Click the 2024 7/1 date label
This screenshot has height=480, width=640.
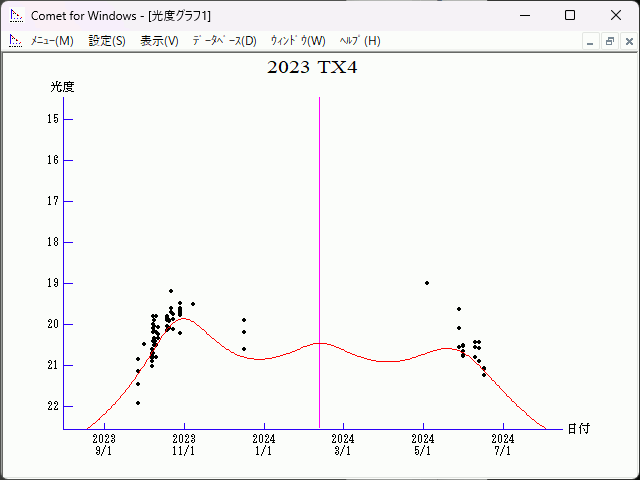click(503, 445)
